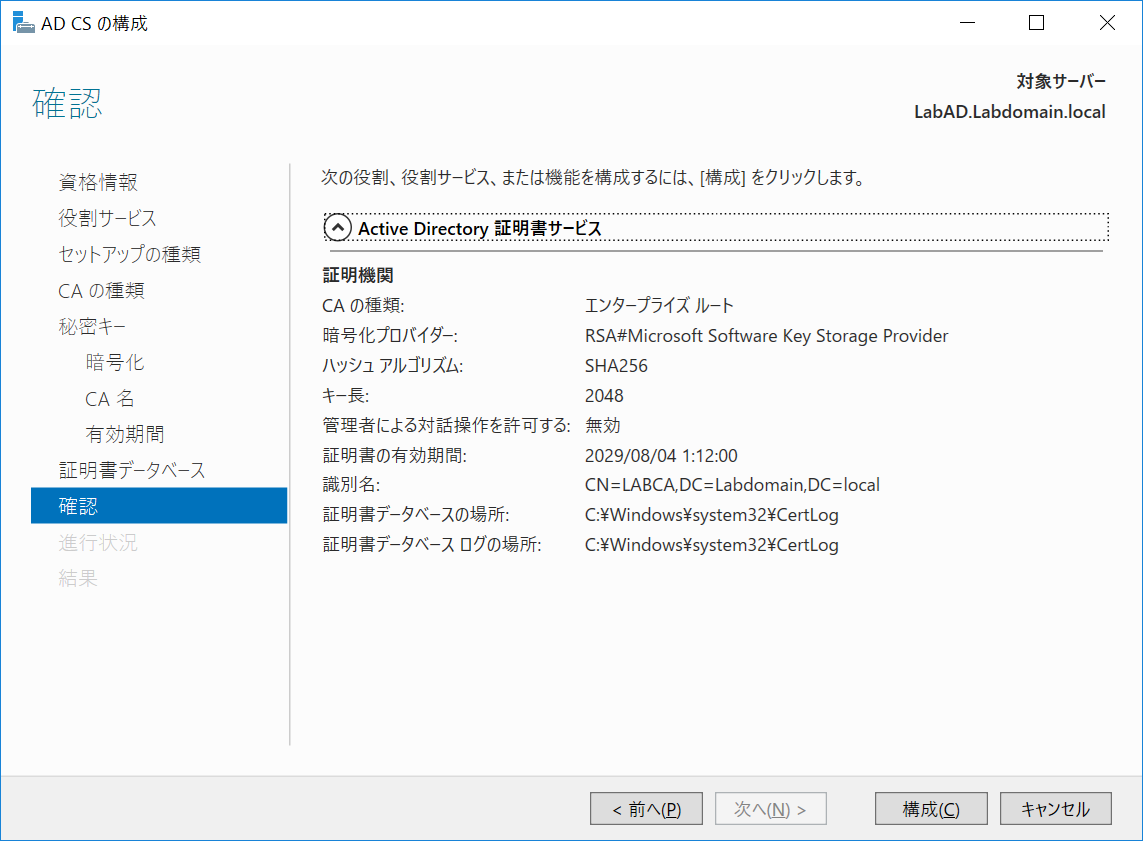Click the 無効 value
The width and height of the screenshot is (1143, 841).
click(x=602, y=426)
